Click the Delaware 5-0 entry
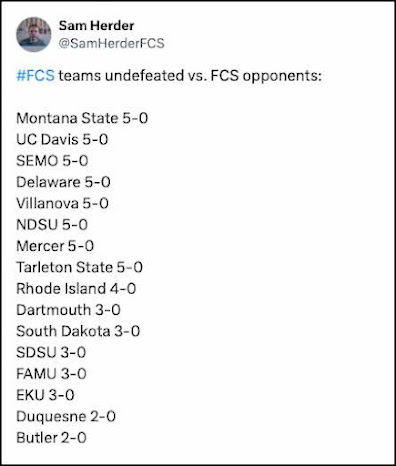The height and width of the screenshot is (466, 396). (63, 182)
